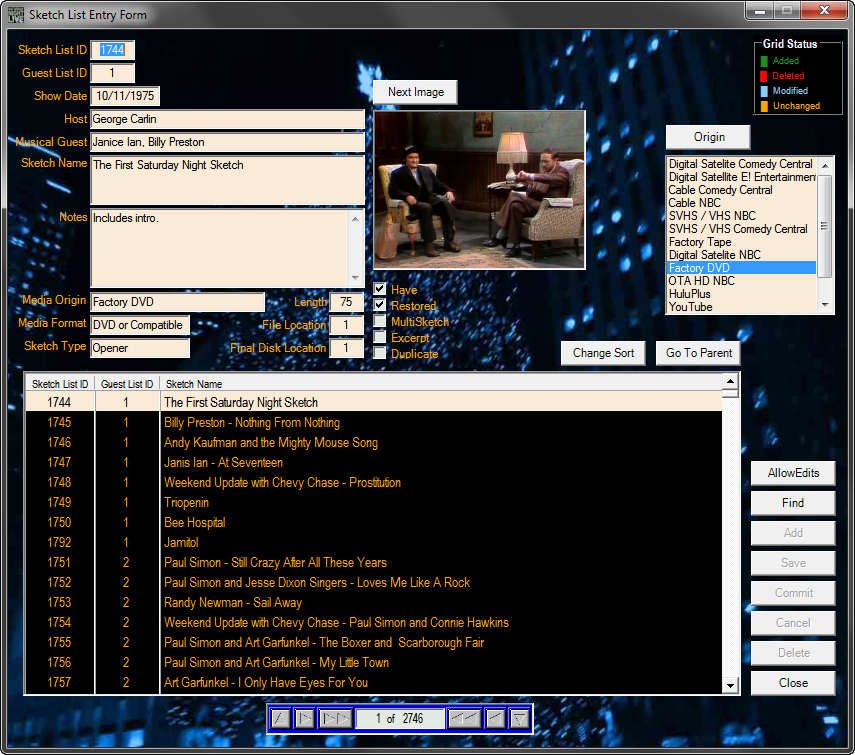
Task: Enable the MultiSketch checkbox
Action: click(x=380, y=322)
